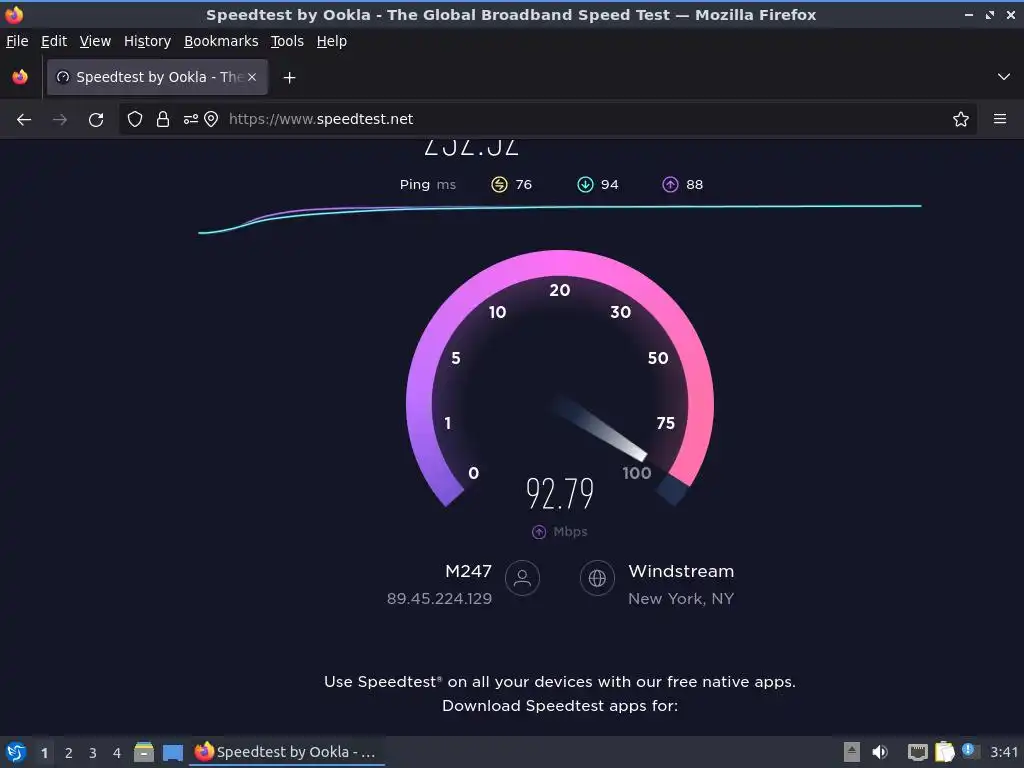Viewport: 1024px width, 768px height.
Task: Switch to workspace 2
Action: coord(69,753)
